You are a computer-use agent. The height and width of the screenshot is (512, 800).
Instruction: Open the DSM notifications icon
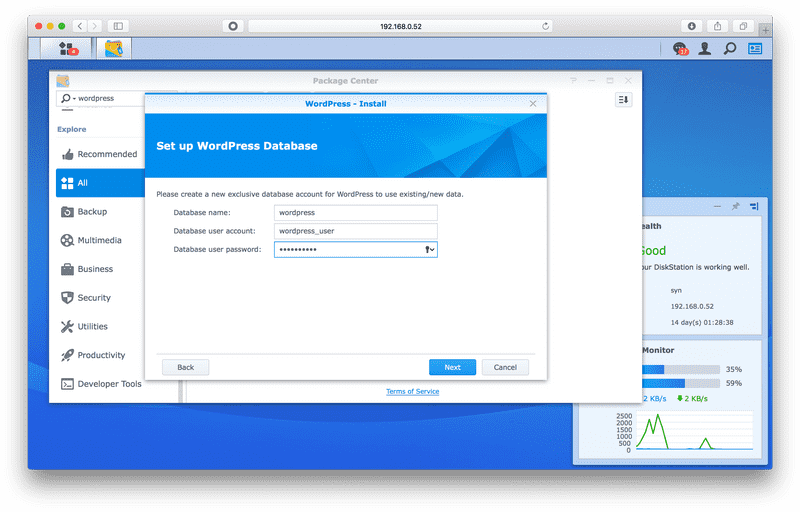click(681, 48)
